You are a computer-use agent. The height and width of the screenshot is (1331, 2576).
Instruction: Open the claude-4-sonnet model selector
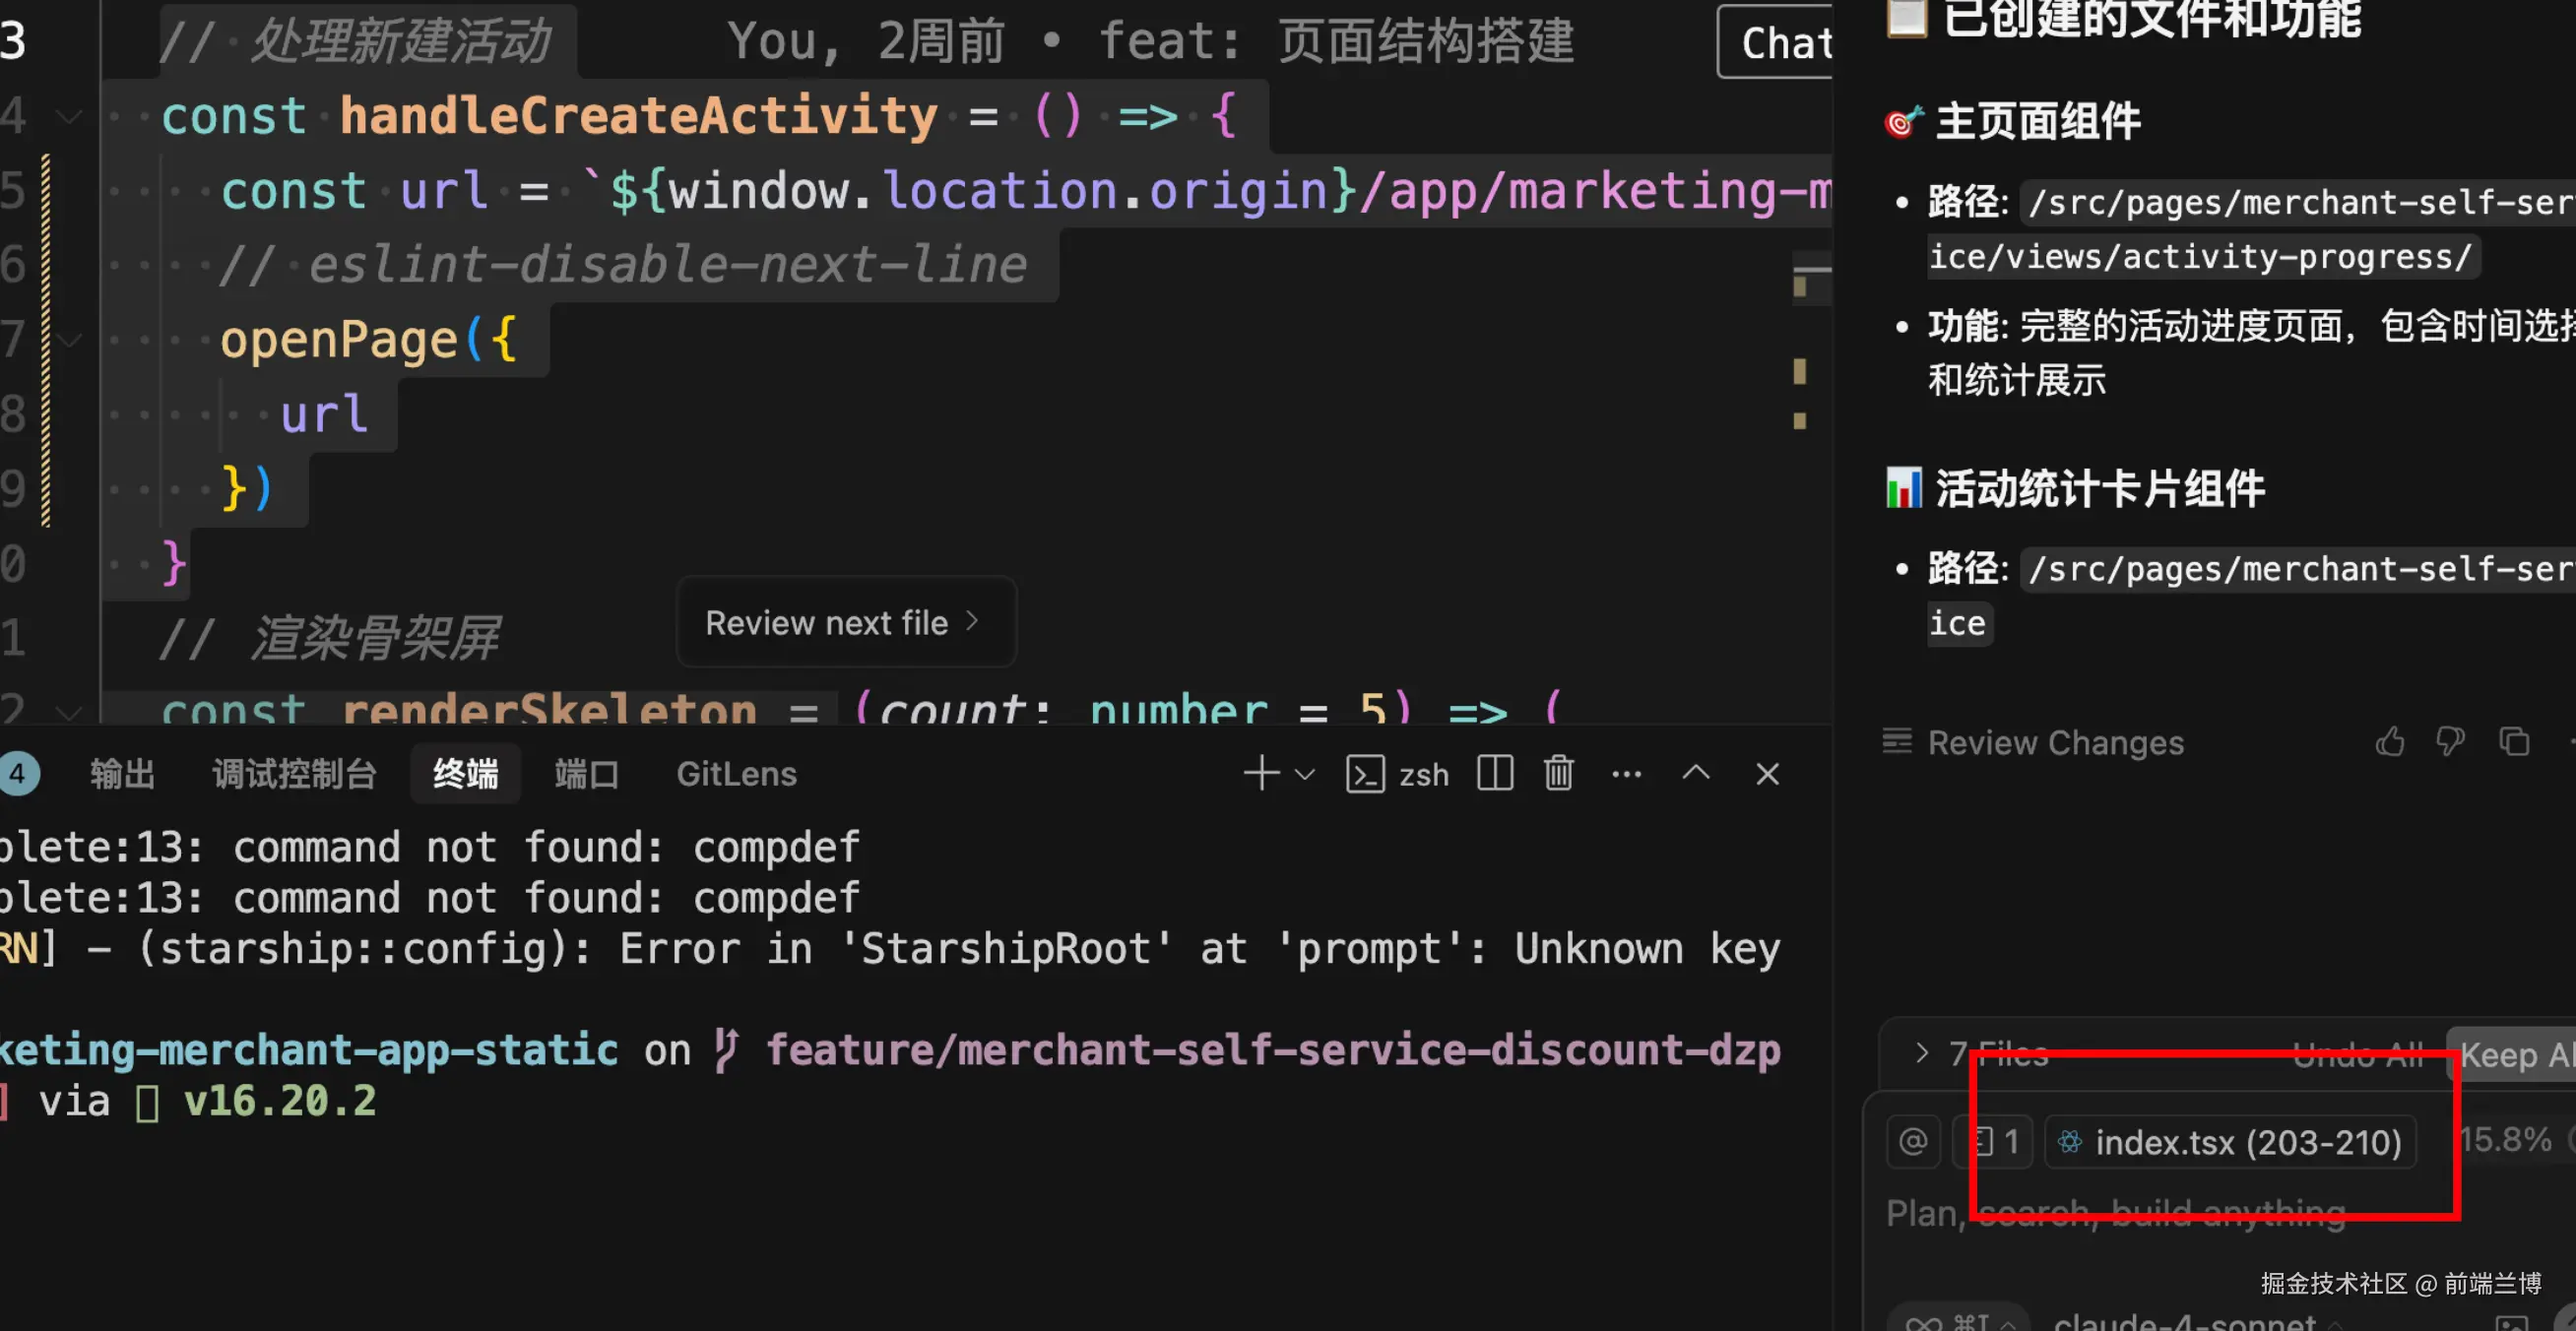(x=2184, y=1322)
